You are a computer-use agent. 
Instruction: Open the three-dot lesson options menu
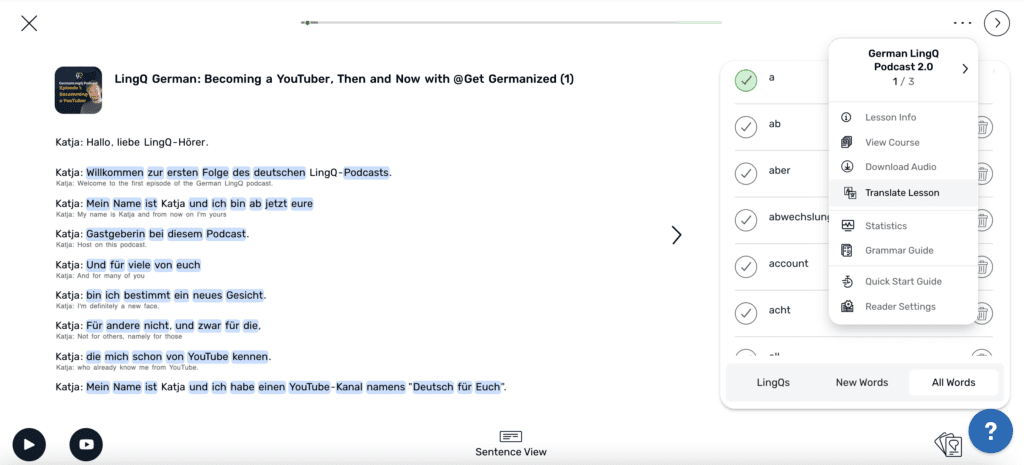(962, 22)
